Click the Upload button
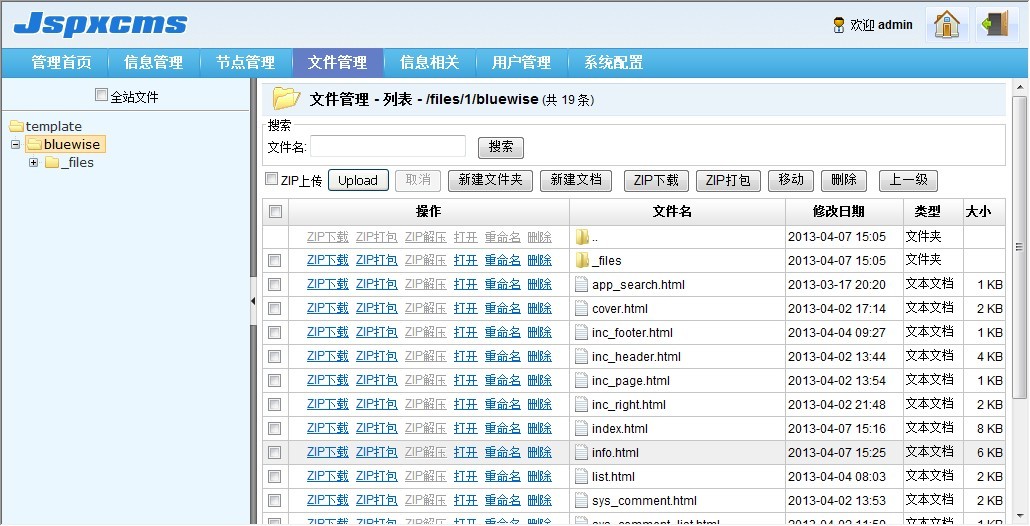This screenshot has height=526, width=1030. pyautogui.click(x=358, y=181)
